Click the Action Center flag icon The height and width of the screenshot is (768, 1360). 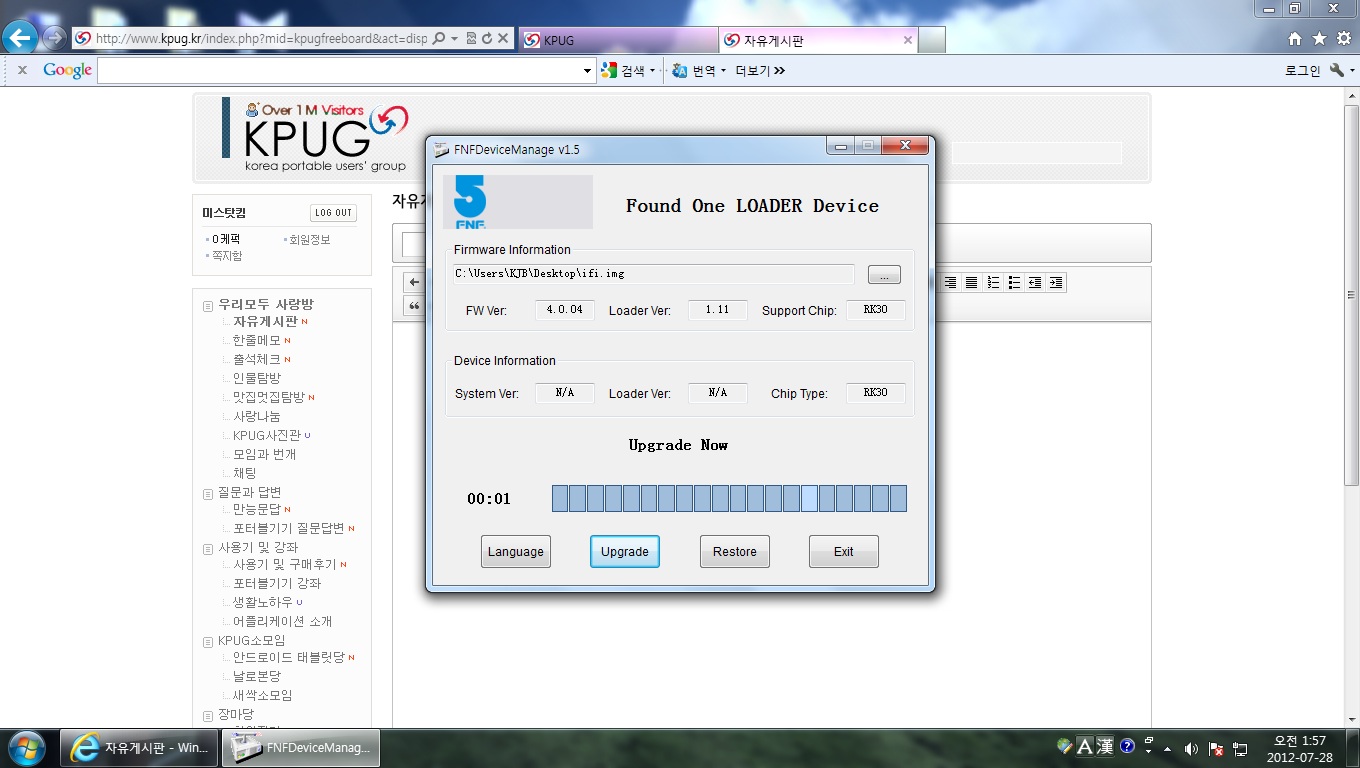1216,748
